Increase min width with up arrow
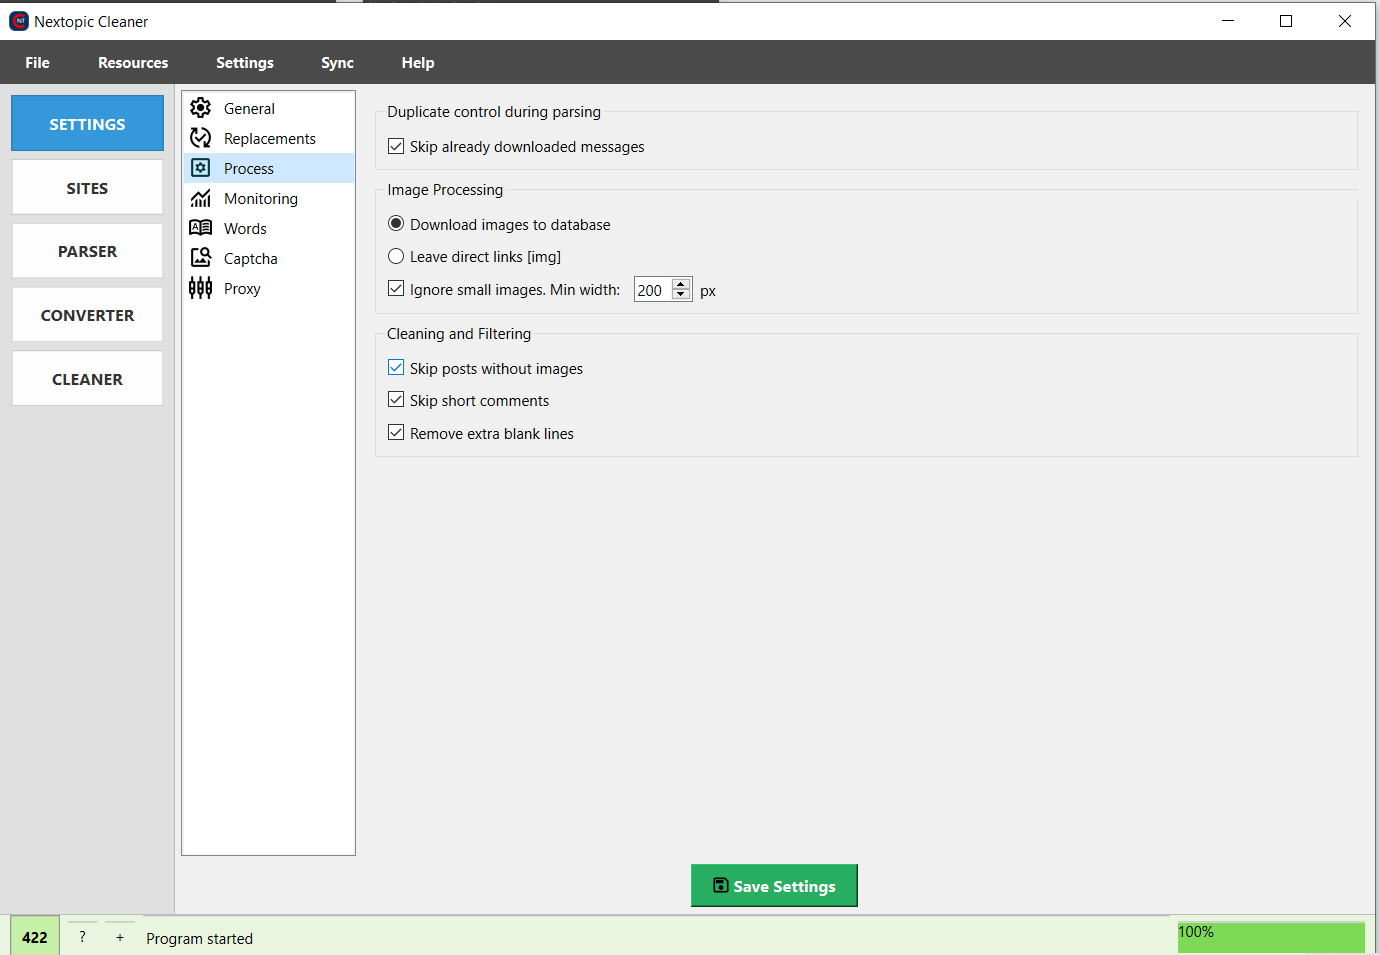The width and height of the screenshot is (1380, 955). pos(681,284)
